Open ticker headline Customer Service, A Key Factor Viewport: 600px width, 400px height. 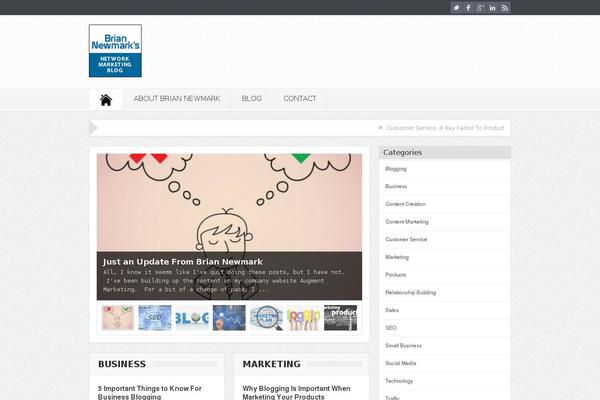(x=445, y=128)
